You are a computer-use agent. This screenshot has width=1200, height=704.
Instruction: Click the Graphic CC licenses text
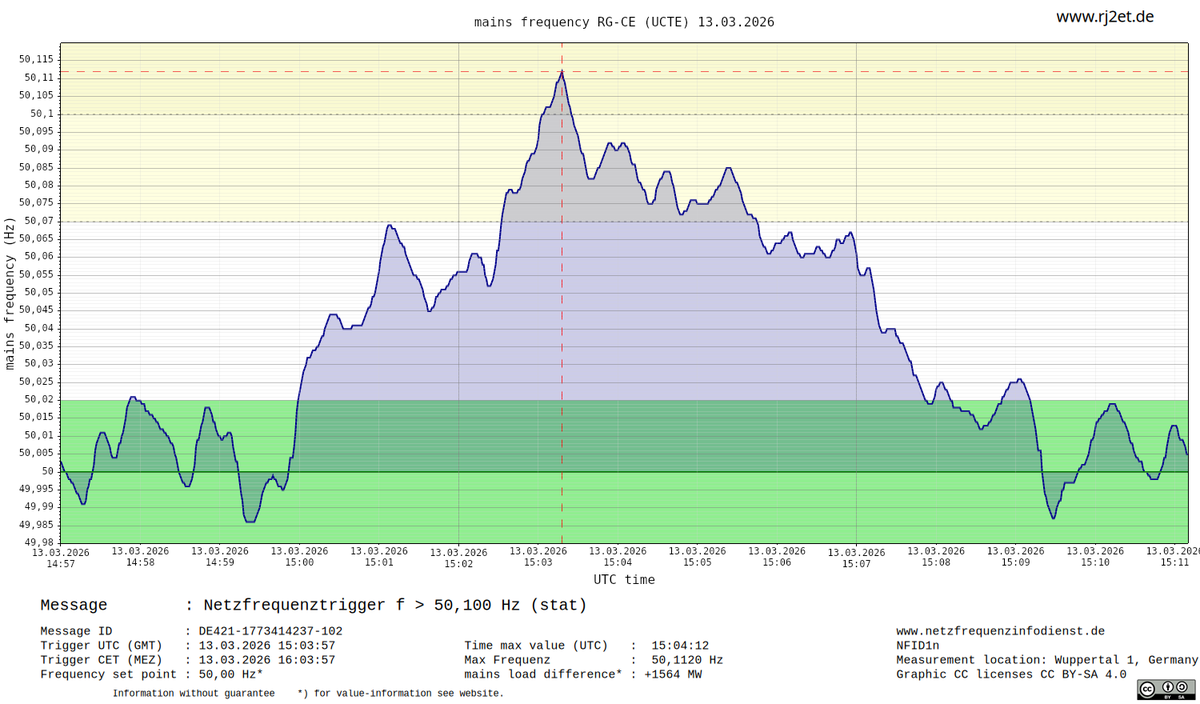pos(1011,674)
